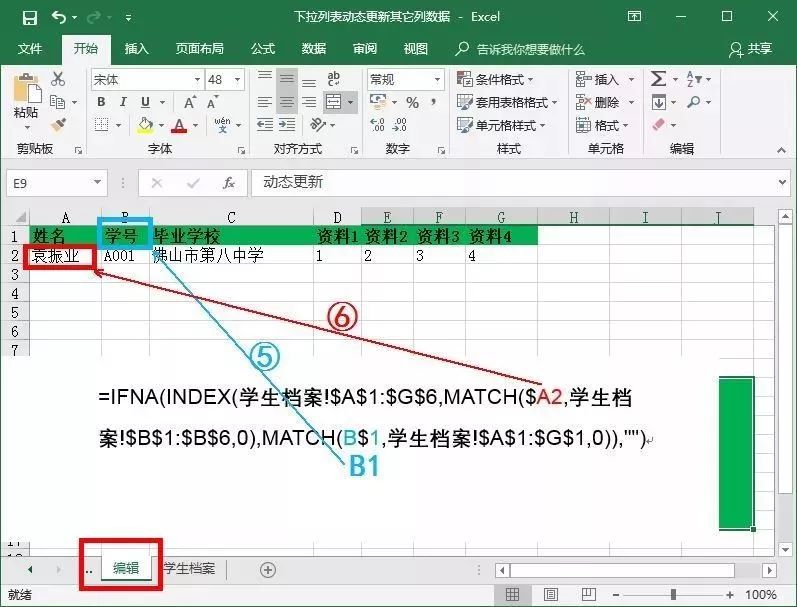Apply red font color A
This screenshot has height=607, width=797.
click(x=179, y=125)
